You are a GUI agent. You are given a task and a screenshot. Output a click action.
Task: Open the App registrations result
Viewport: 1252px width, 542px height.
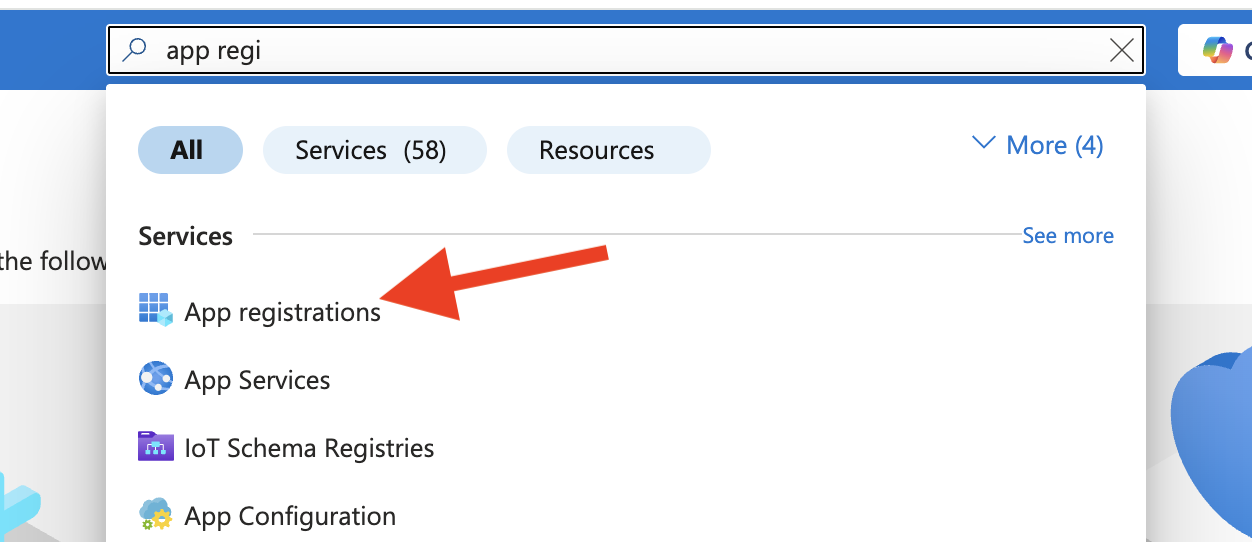pyautogui.click(x=282, y=312)
